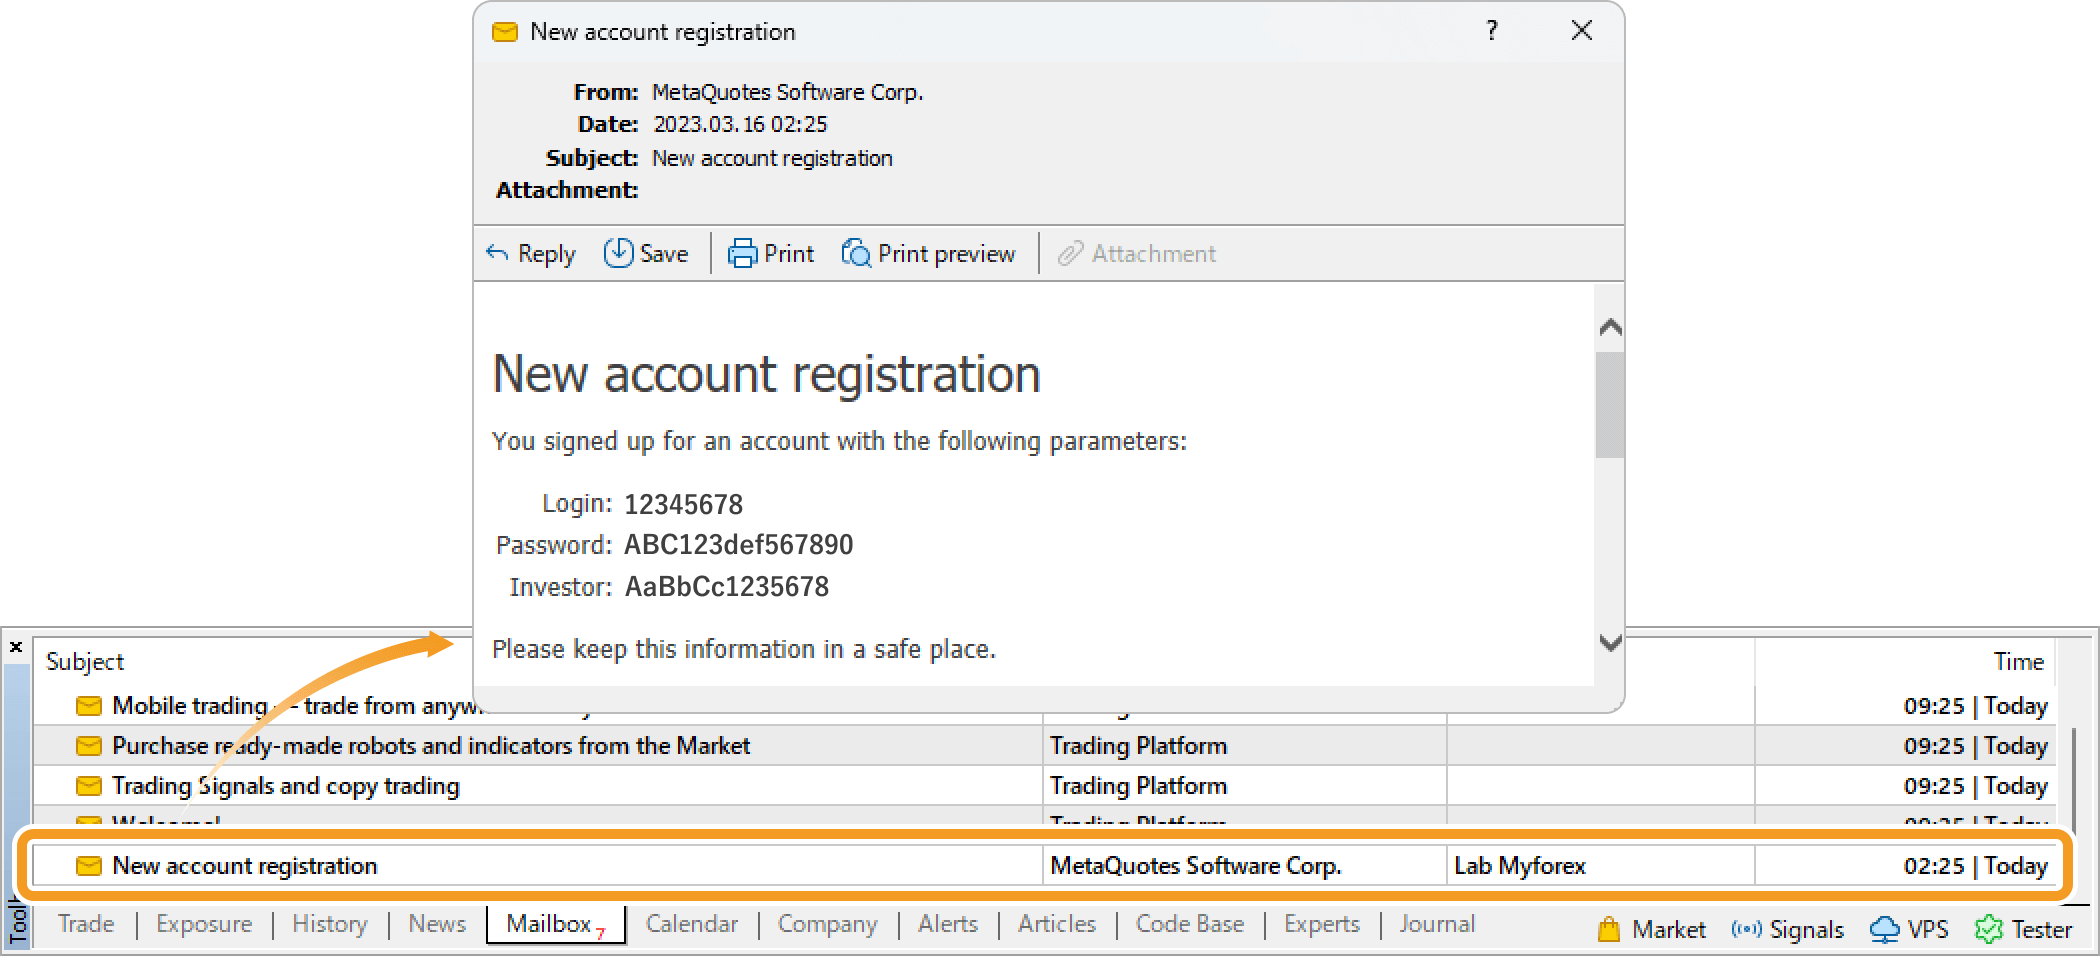Image resolution: width=2100 pixels, height=956 pixels.
Task: Click the VPS label in the toolbox
Action: click(x=1928, y=930)
